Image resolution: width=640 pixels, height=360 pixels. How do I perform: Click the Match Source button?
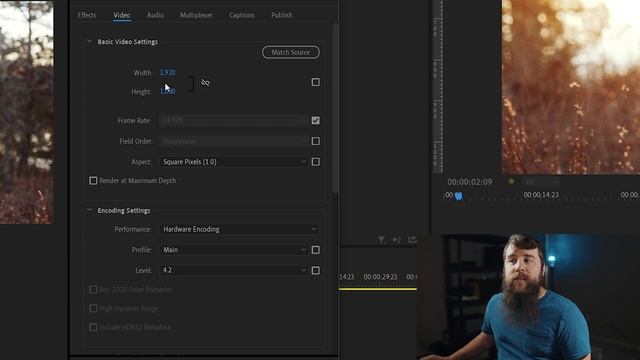(291, 52)
